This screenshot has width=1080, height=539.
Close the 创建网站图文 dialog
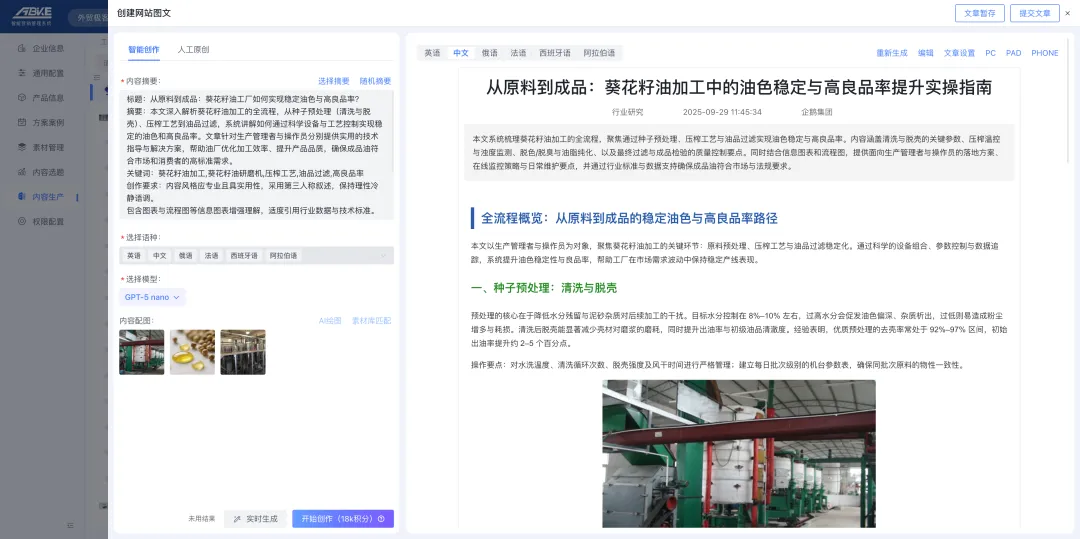tap(1066, 13)
